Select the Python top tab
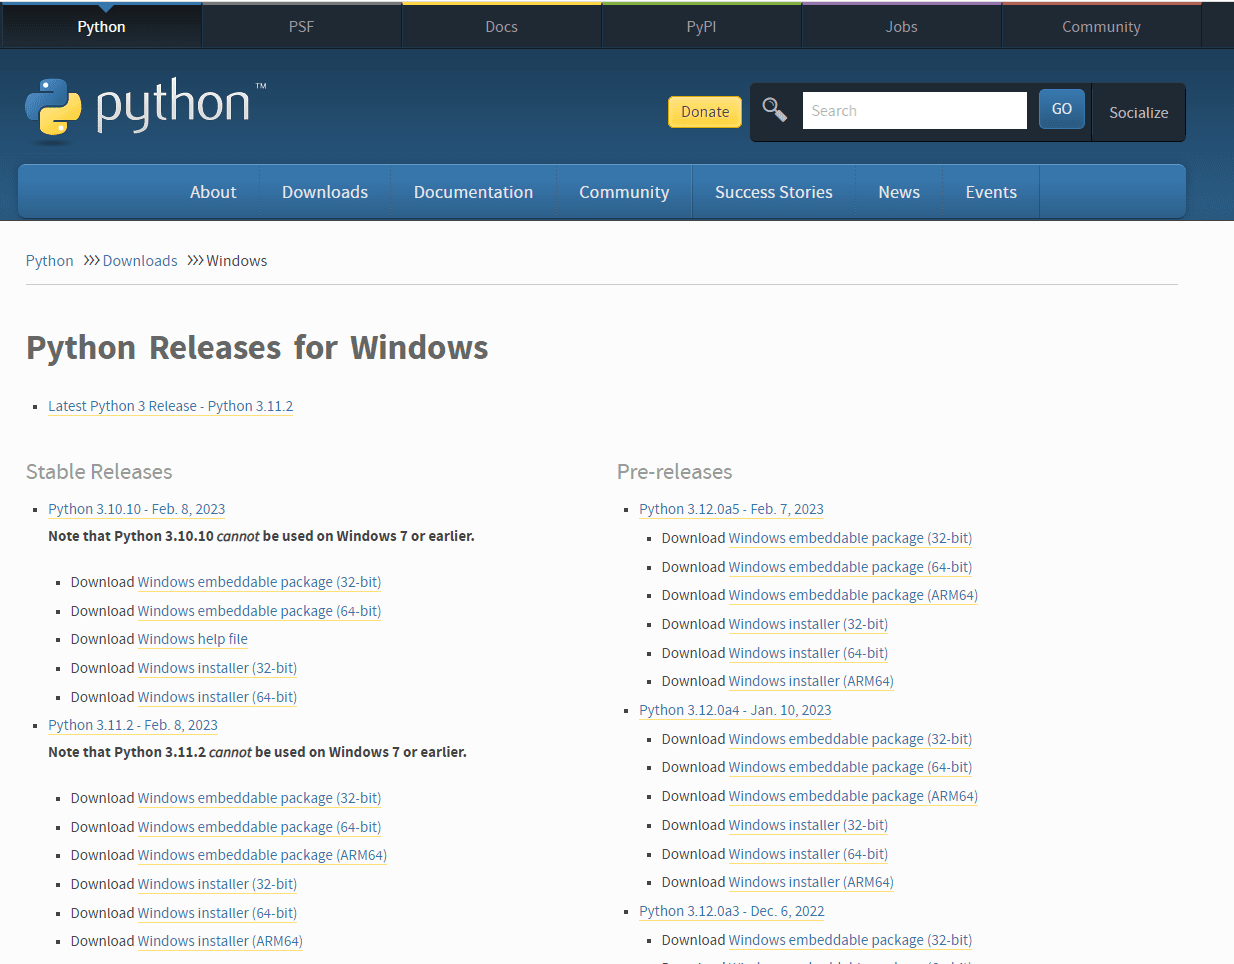Screen dimensions: 1234x964 (101, 26)
